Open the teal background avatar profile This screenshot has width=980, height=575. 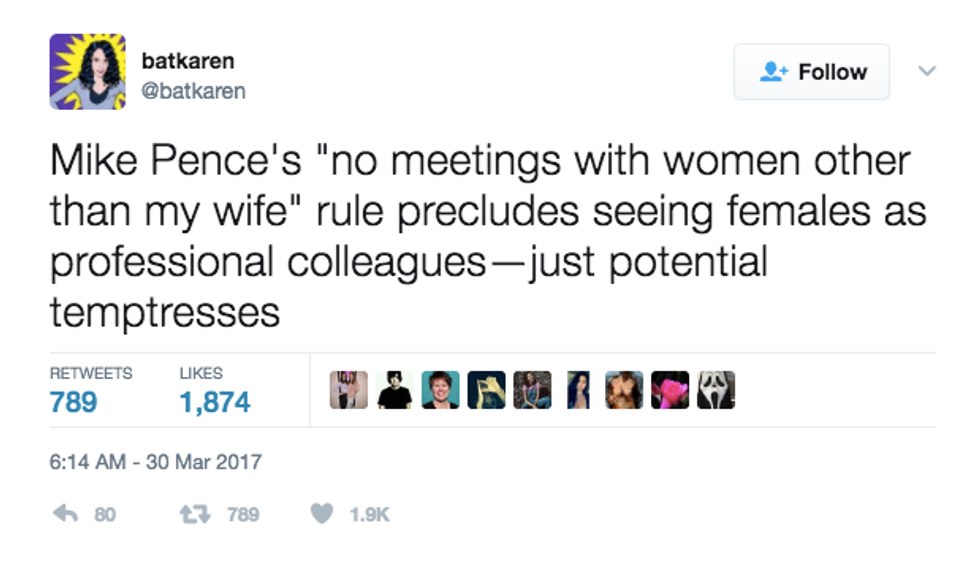pyautogui.click(x=440, y=390)
